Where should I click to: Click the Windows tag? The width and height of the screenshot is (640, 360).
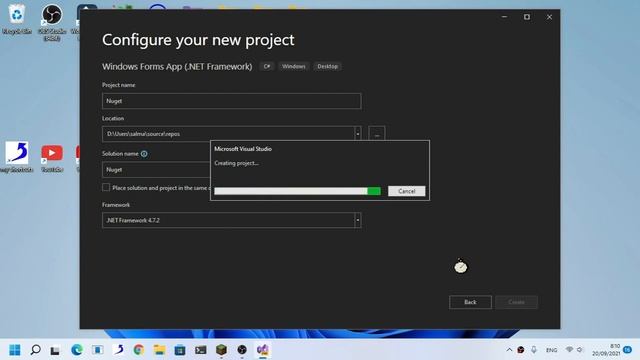tap(293, 66)
